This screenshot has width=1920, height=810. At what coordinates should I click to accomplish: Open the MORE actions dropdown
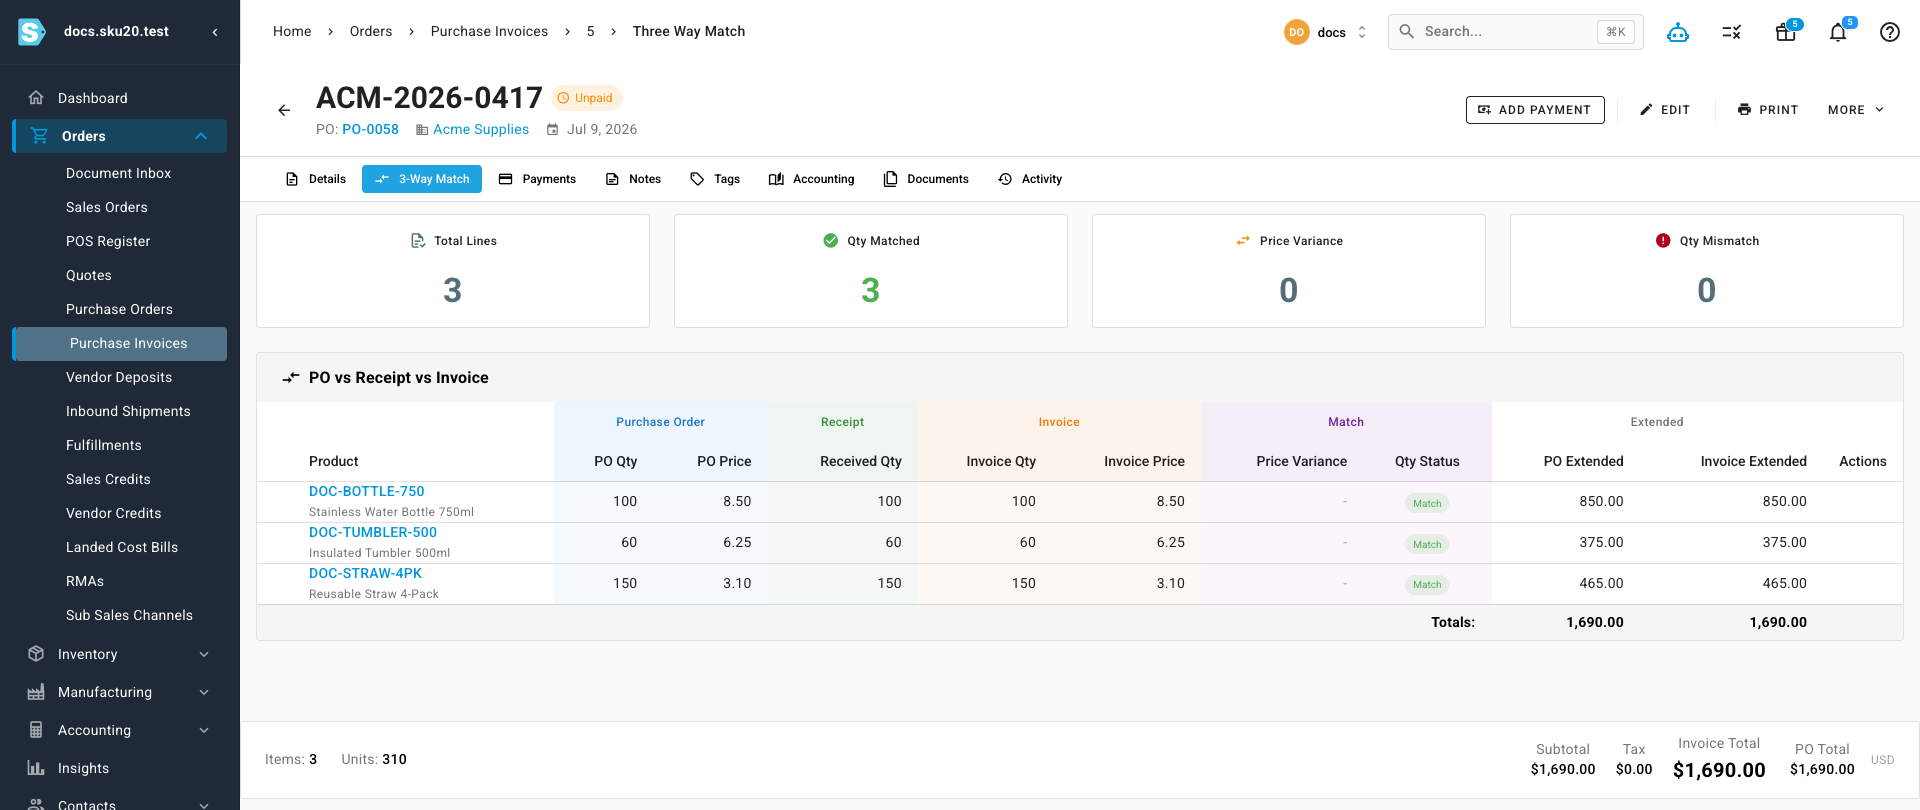[1856, 110]
